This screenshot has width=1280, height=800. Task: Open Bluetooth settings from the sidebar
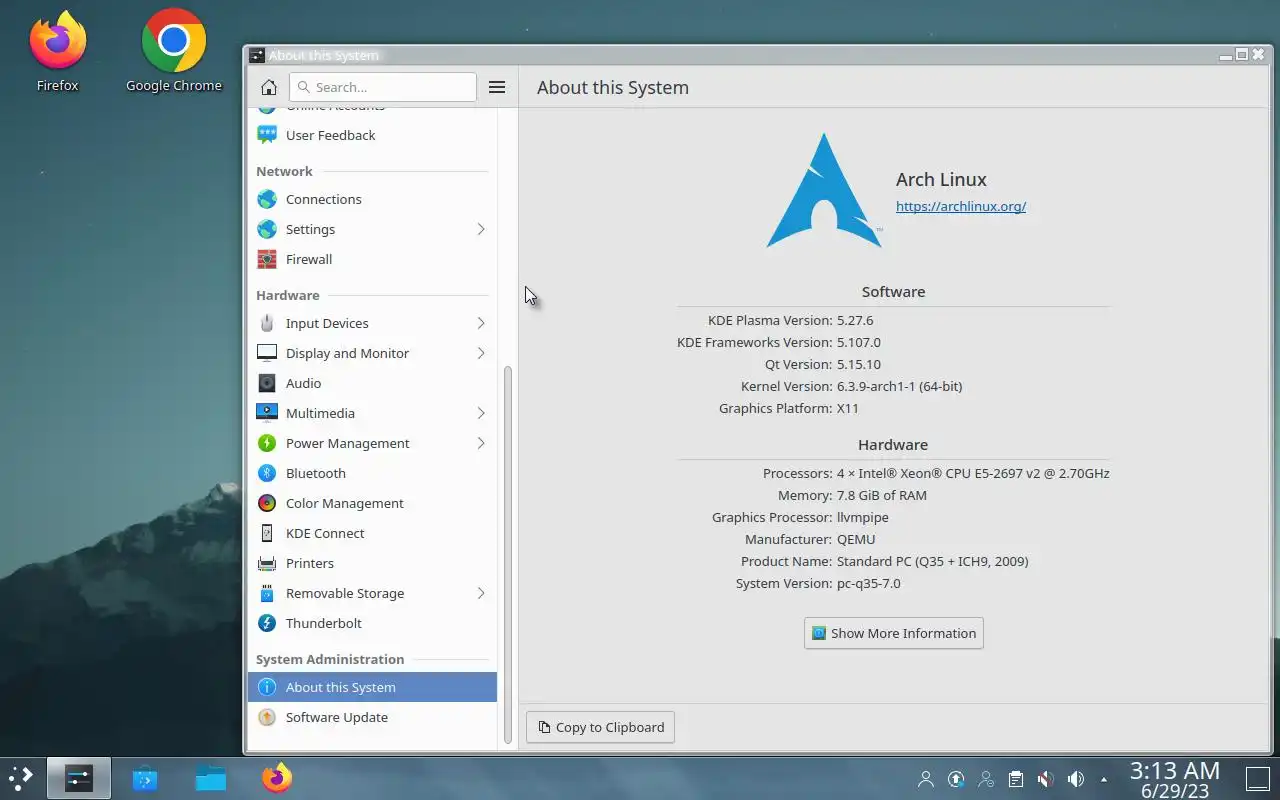372,473
